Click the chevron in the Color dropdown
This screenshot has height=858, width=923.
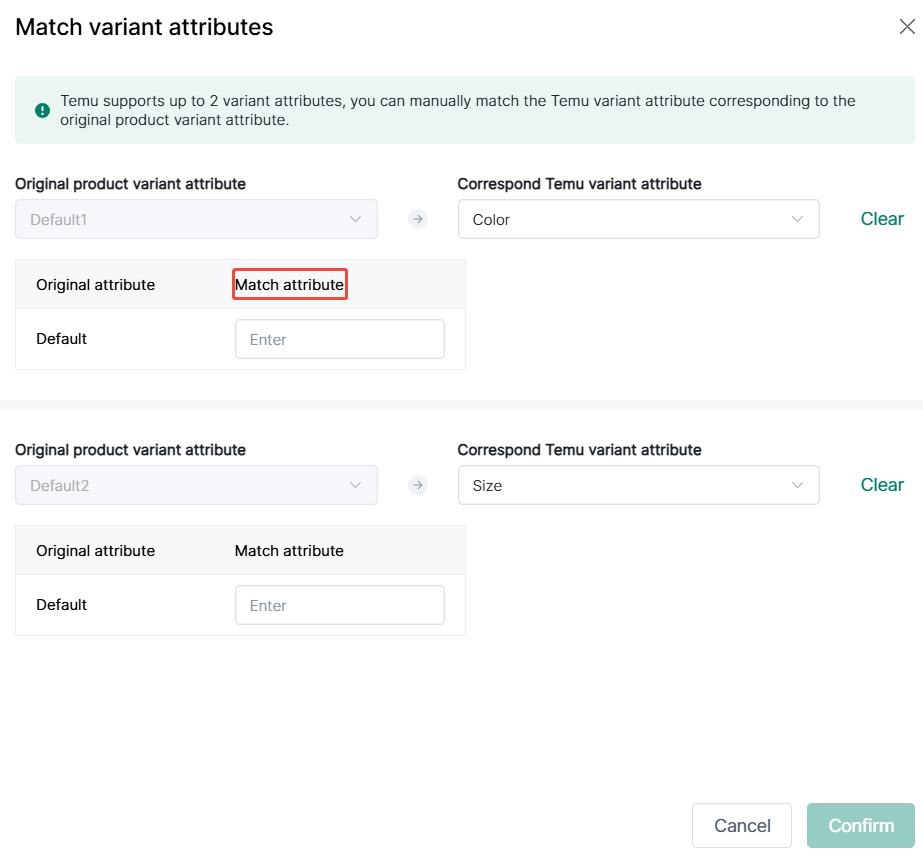797,219
